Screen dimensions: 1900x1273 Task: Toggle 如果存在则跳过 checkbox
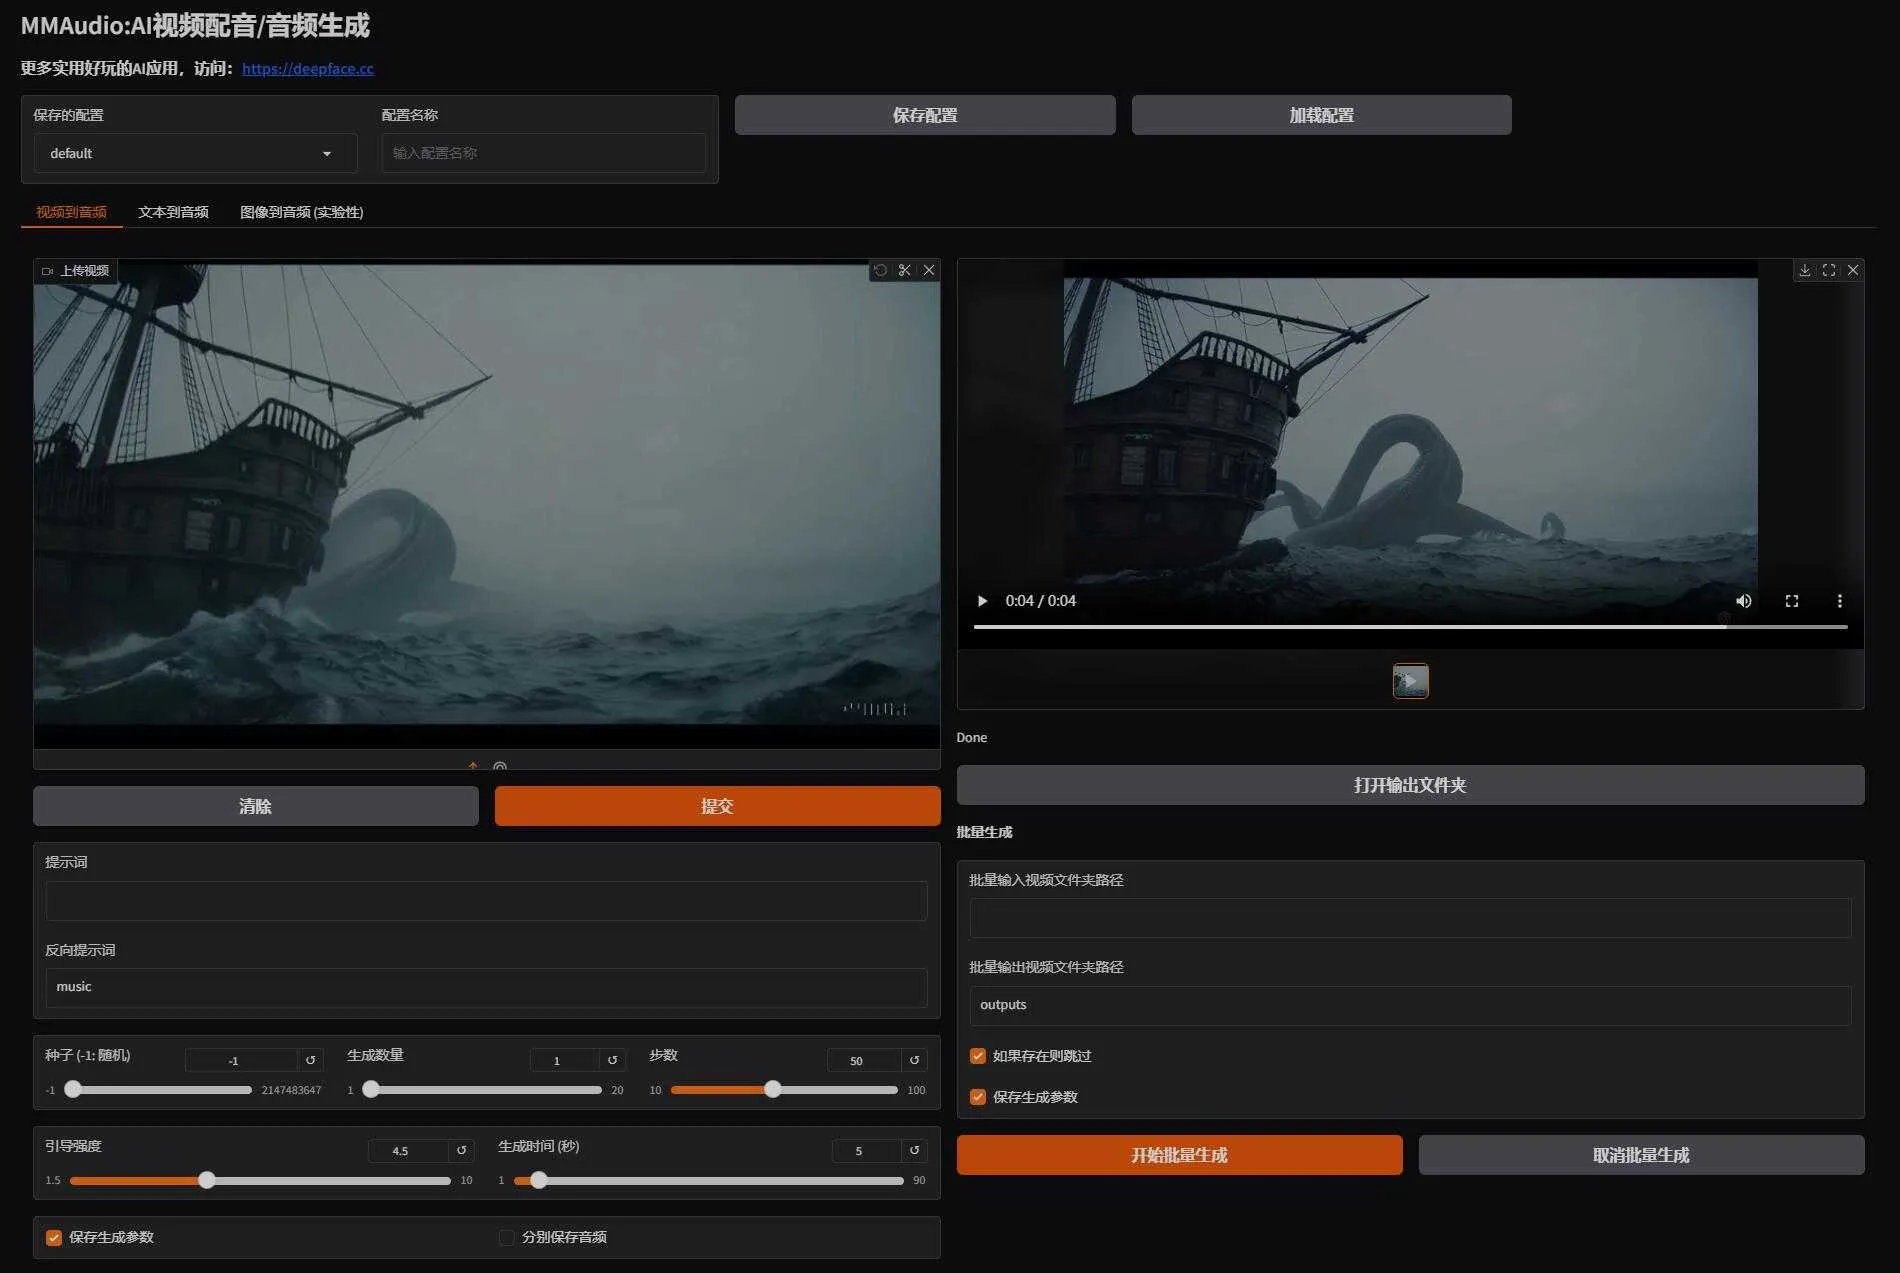(x=978, y=1056)
